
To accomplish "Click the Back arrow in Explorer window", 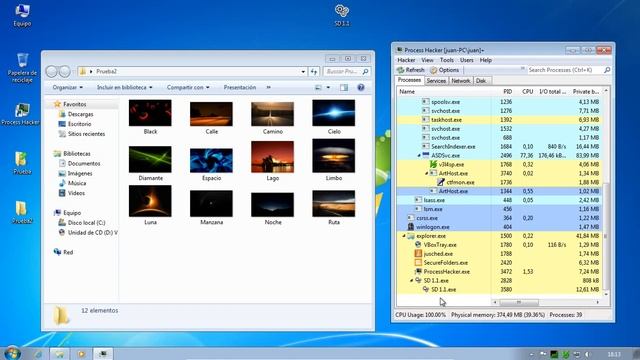I will pos(51,71).
